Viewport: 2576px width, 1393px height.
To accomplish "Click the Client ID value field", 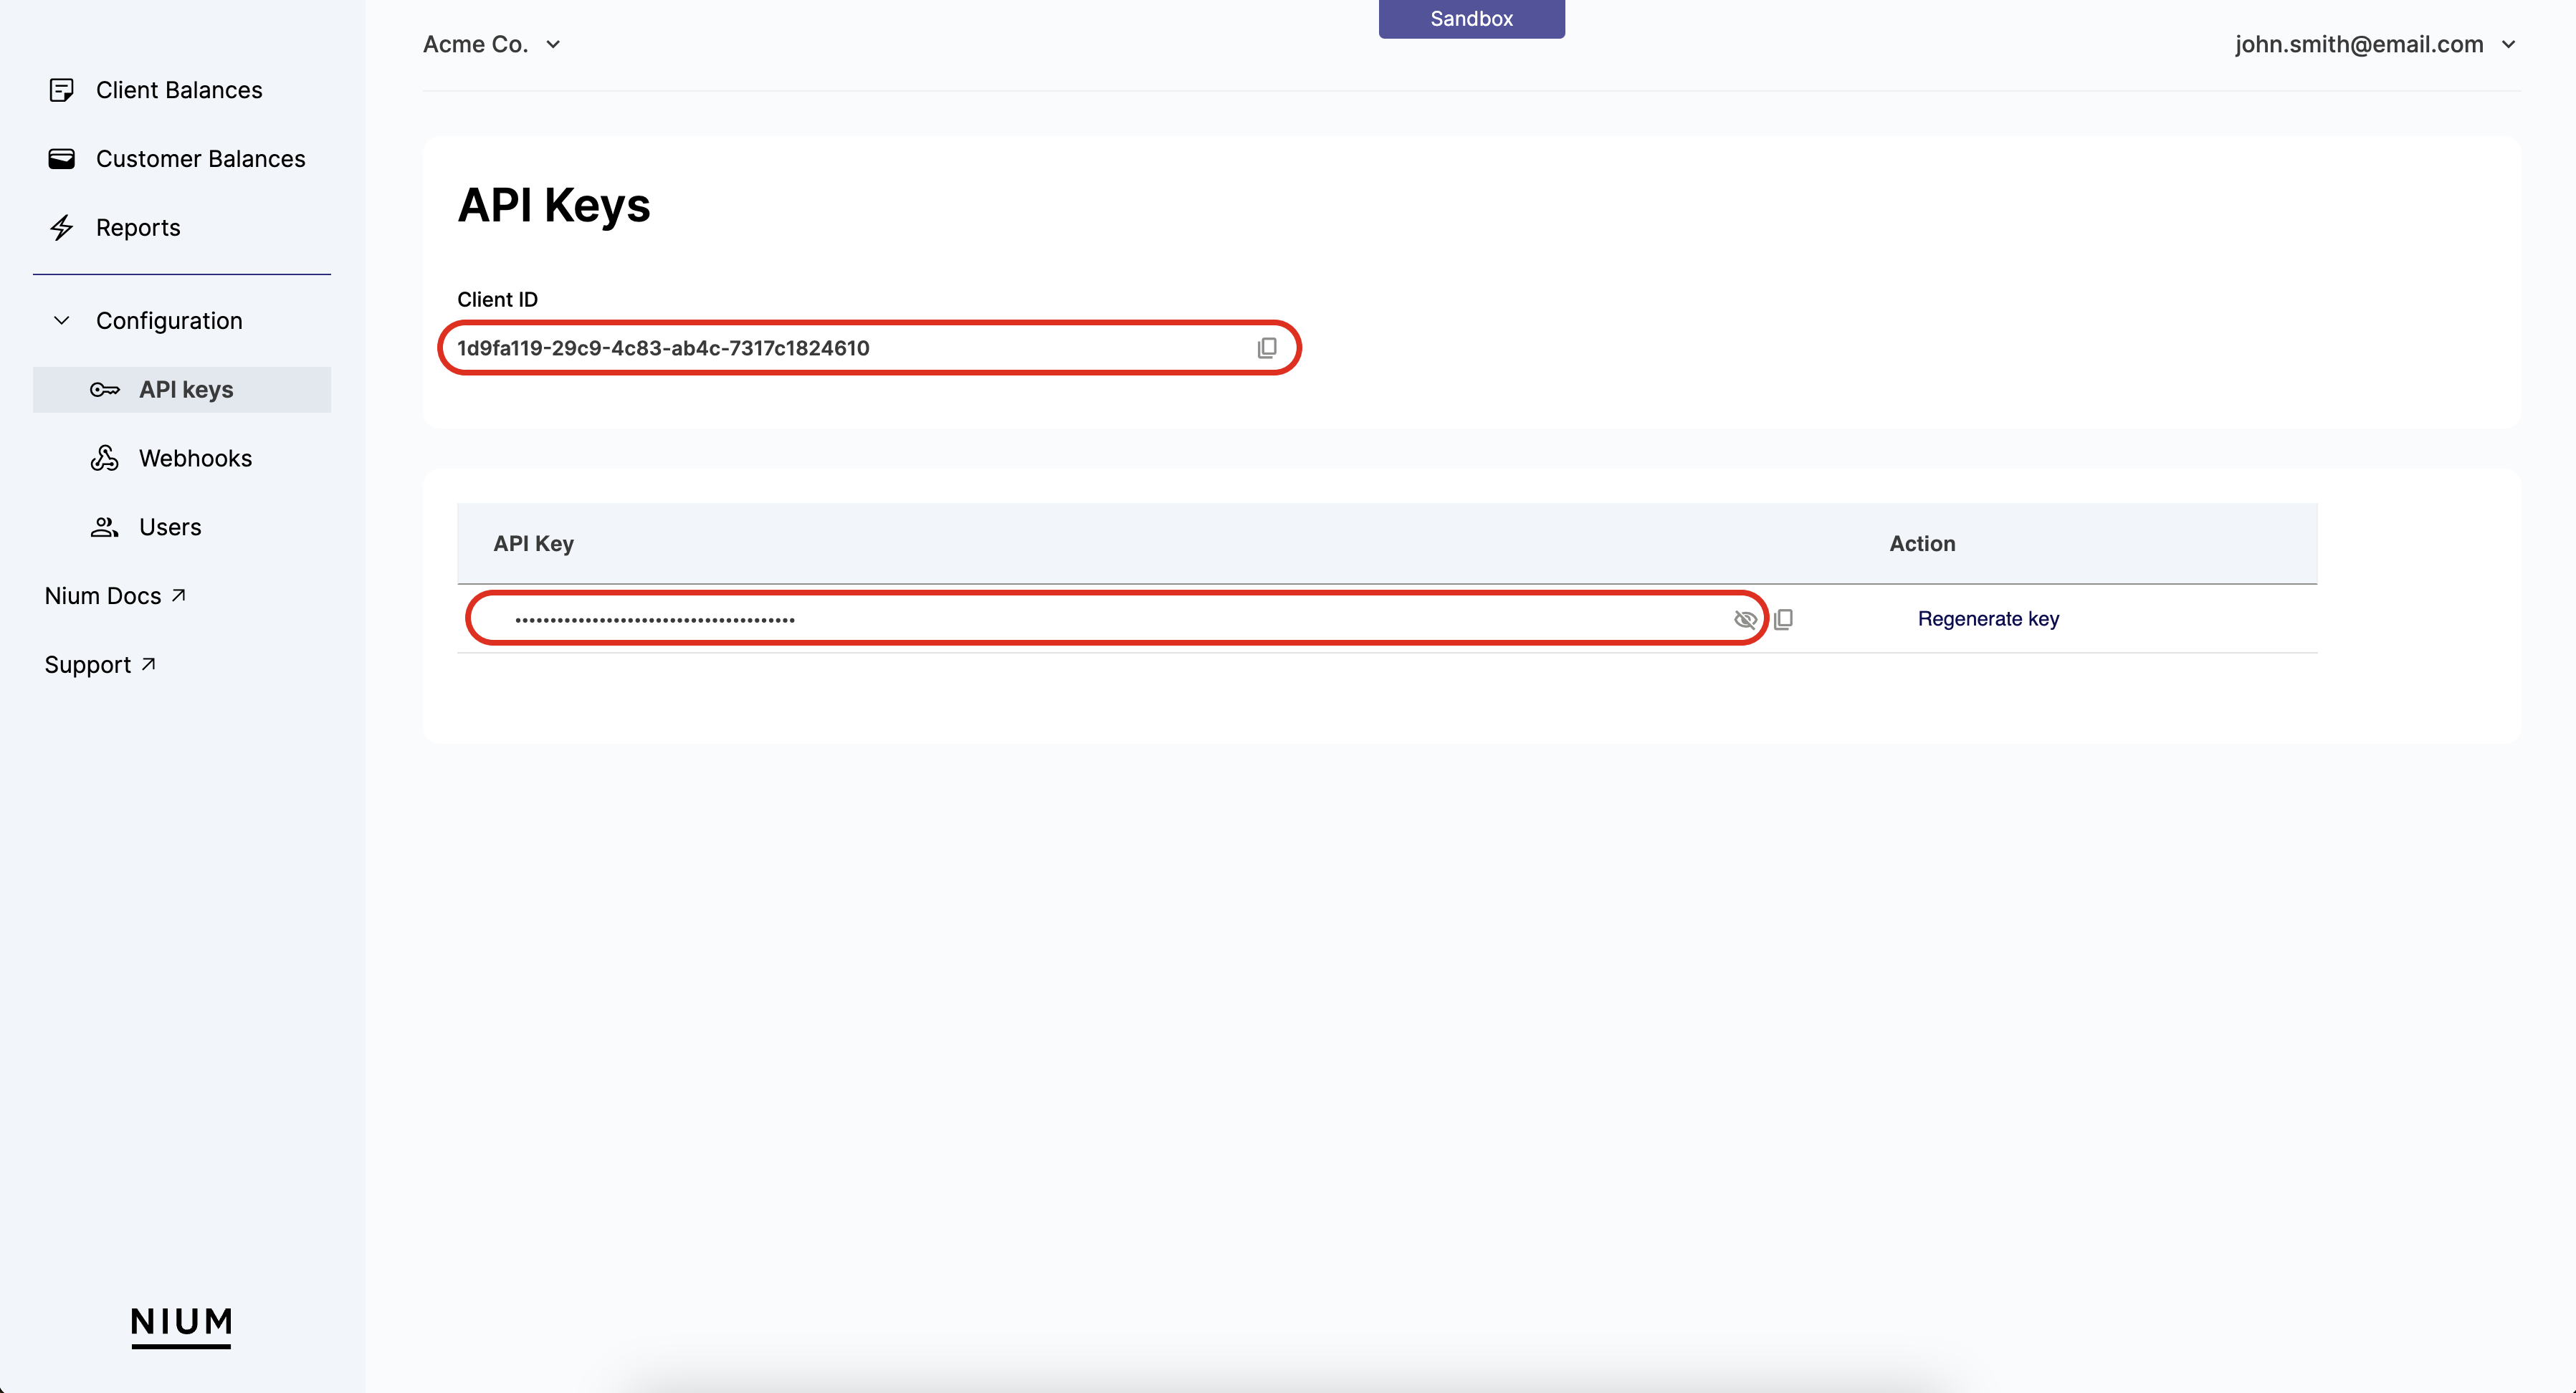I will pos(800,348).
